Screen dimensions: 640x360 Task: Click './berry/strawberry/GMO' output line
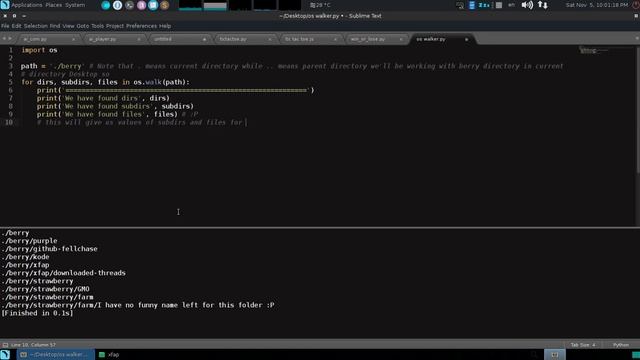pos(45,289)
